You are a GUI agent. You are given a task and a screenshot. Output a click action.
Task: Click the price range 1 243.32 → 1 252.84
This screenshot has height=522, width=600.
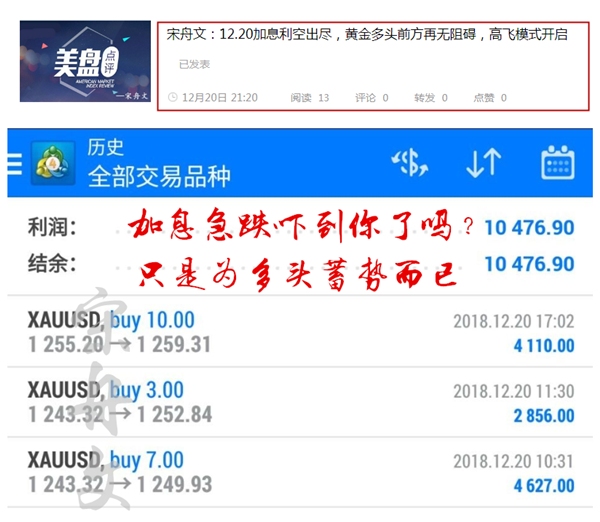point(120,414)
